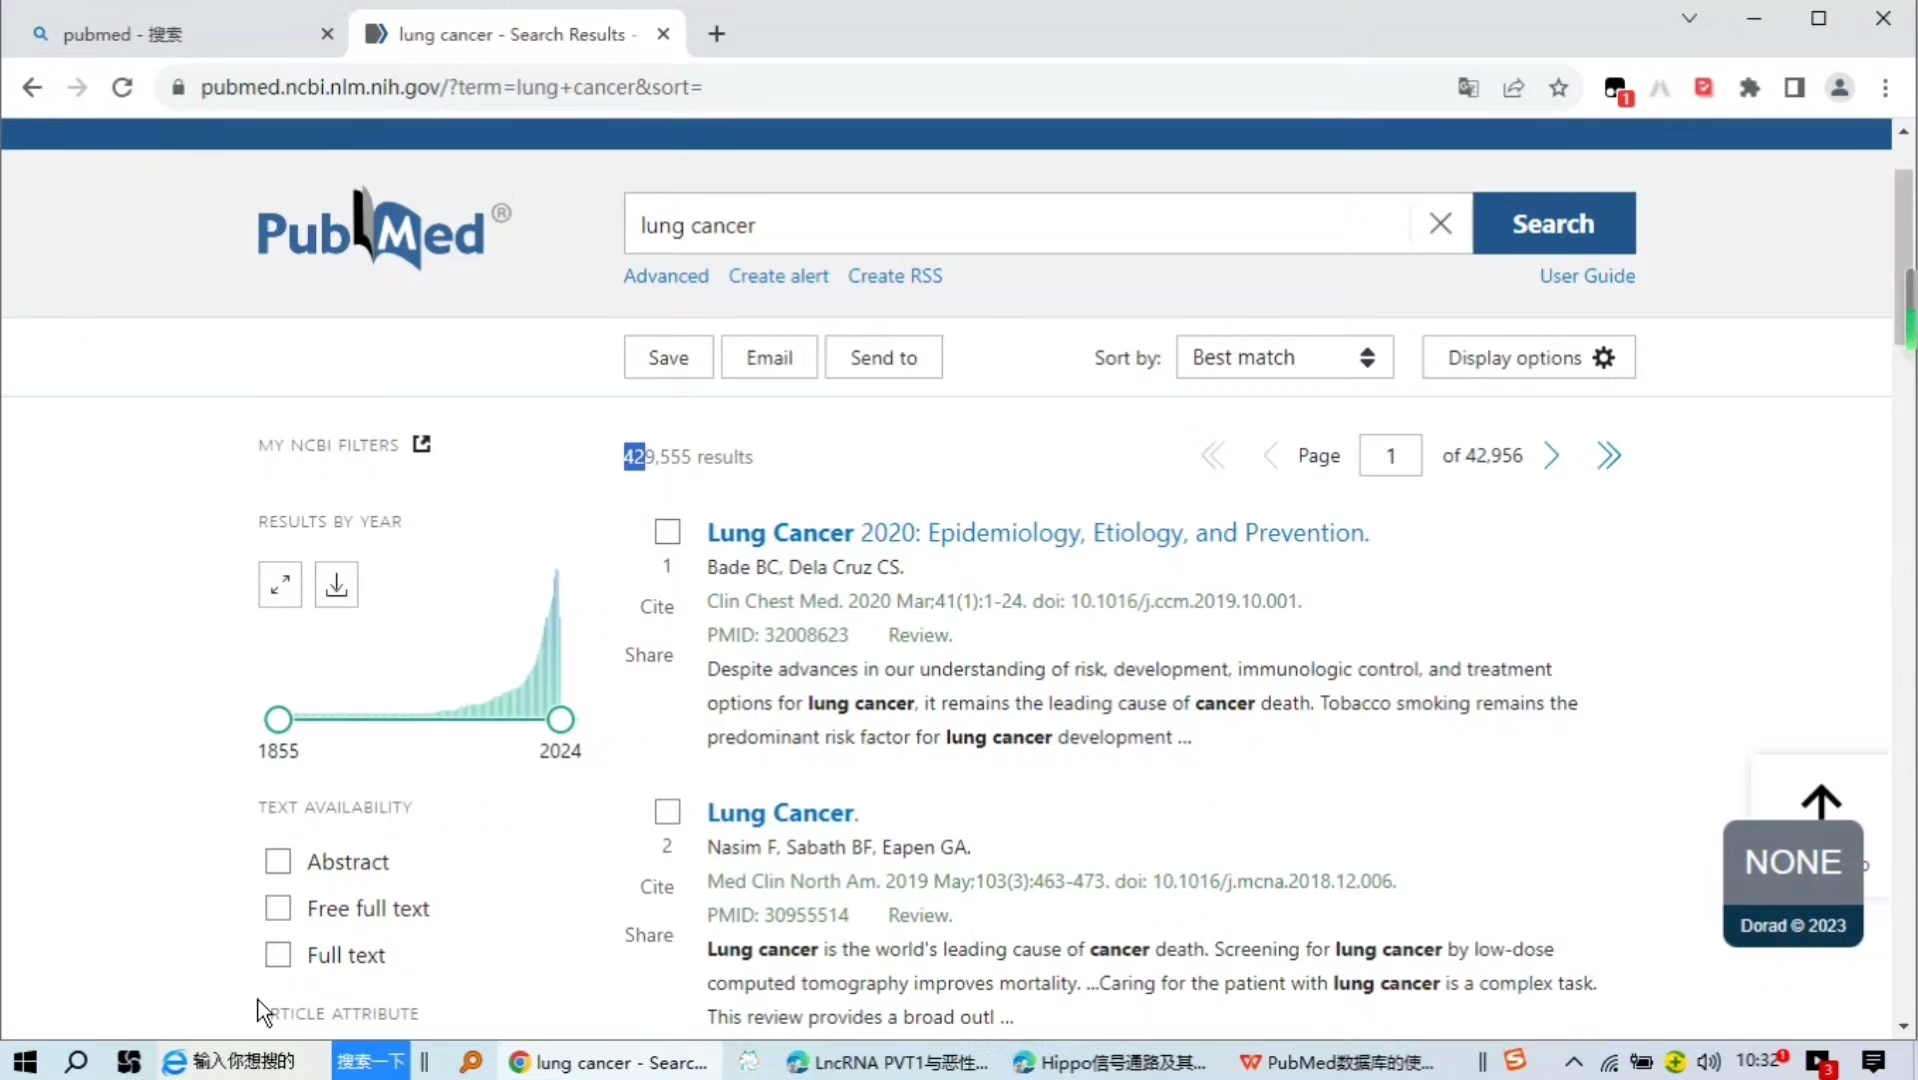The width and height of the screenshot is (1918, 1080).
Task: Open the extensions puzzle icon
Action: click(1749, 87)
